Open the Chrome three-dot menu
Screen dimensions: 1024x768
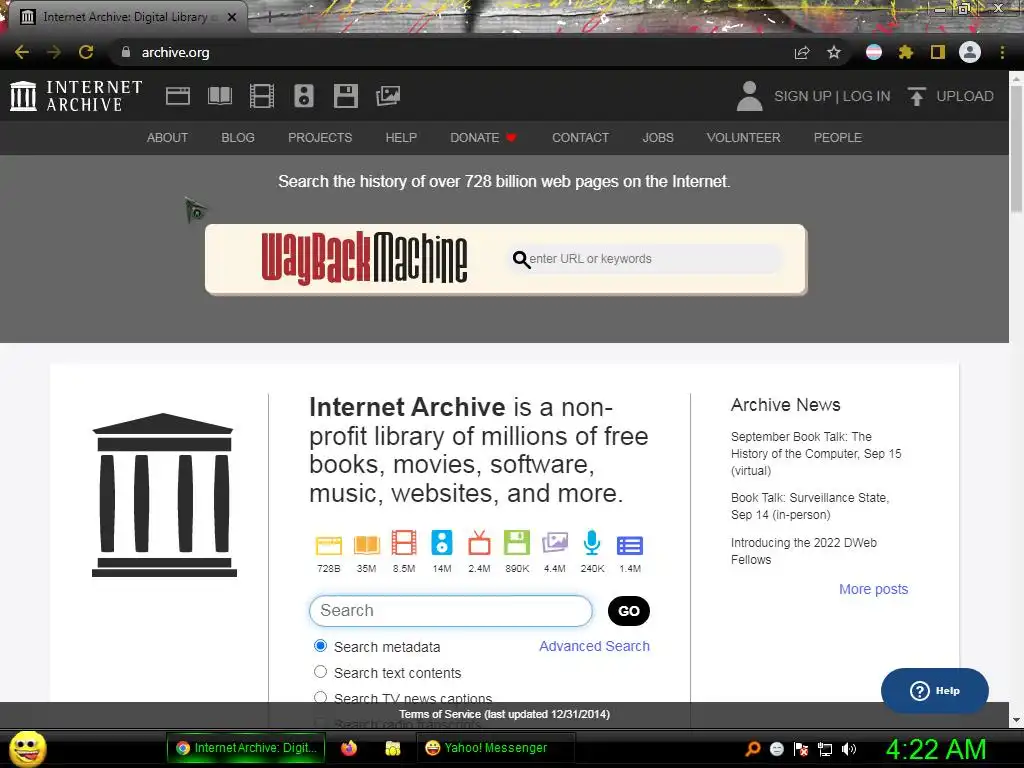coord(1002,52)
